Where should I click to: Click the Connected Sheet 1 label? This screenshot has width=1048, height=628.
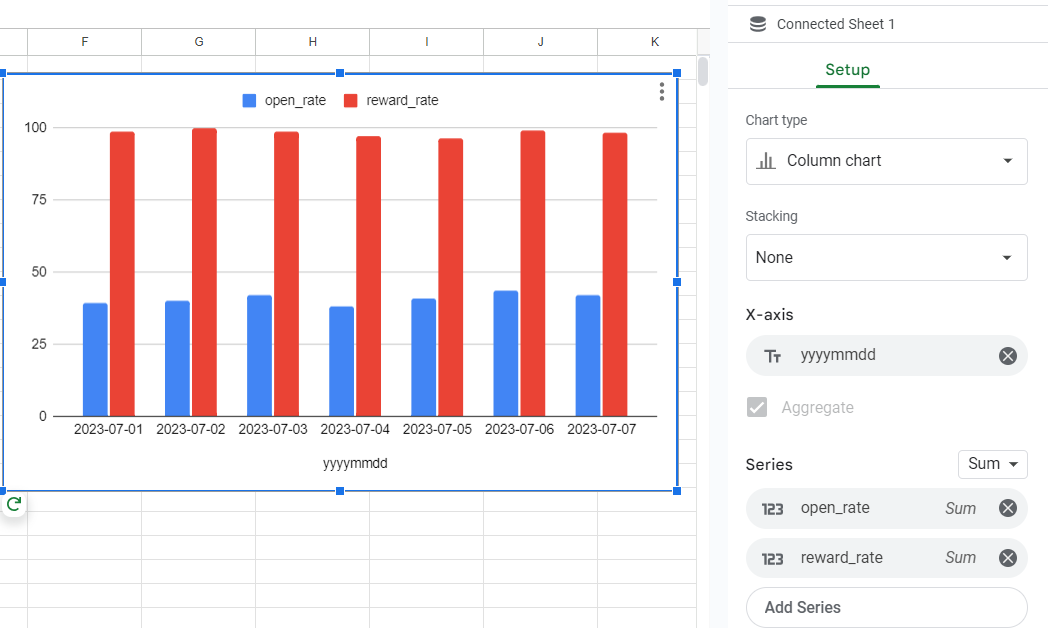point(835,25)
